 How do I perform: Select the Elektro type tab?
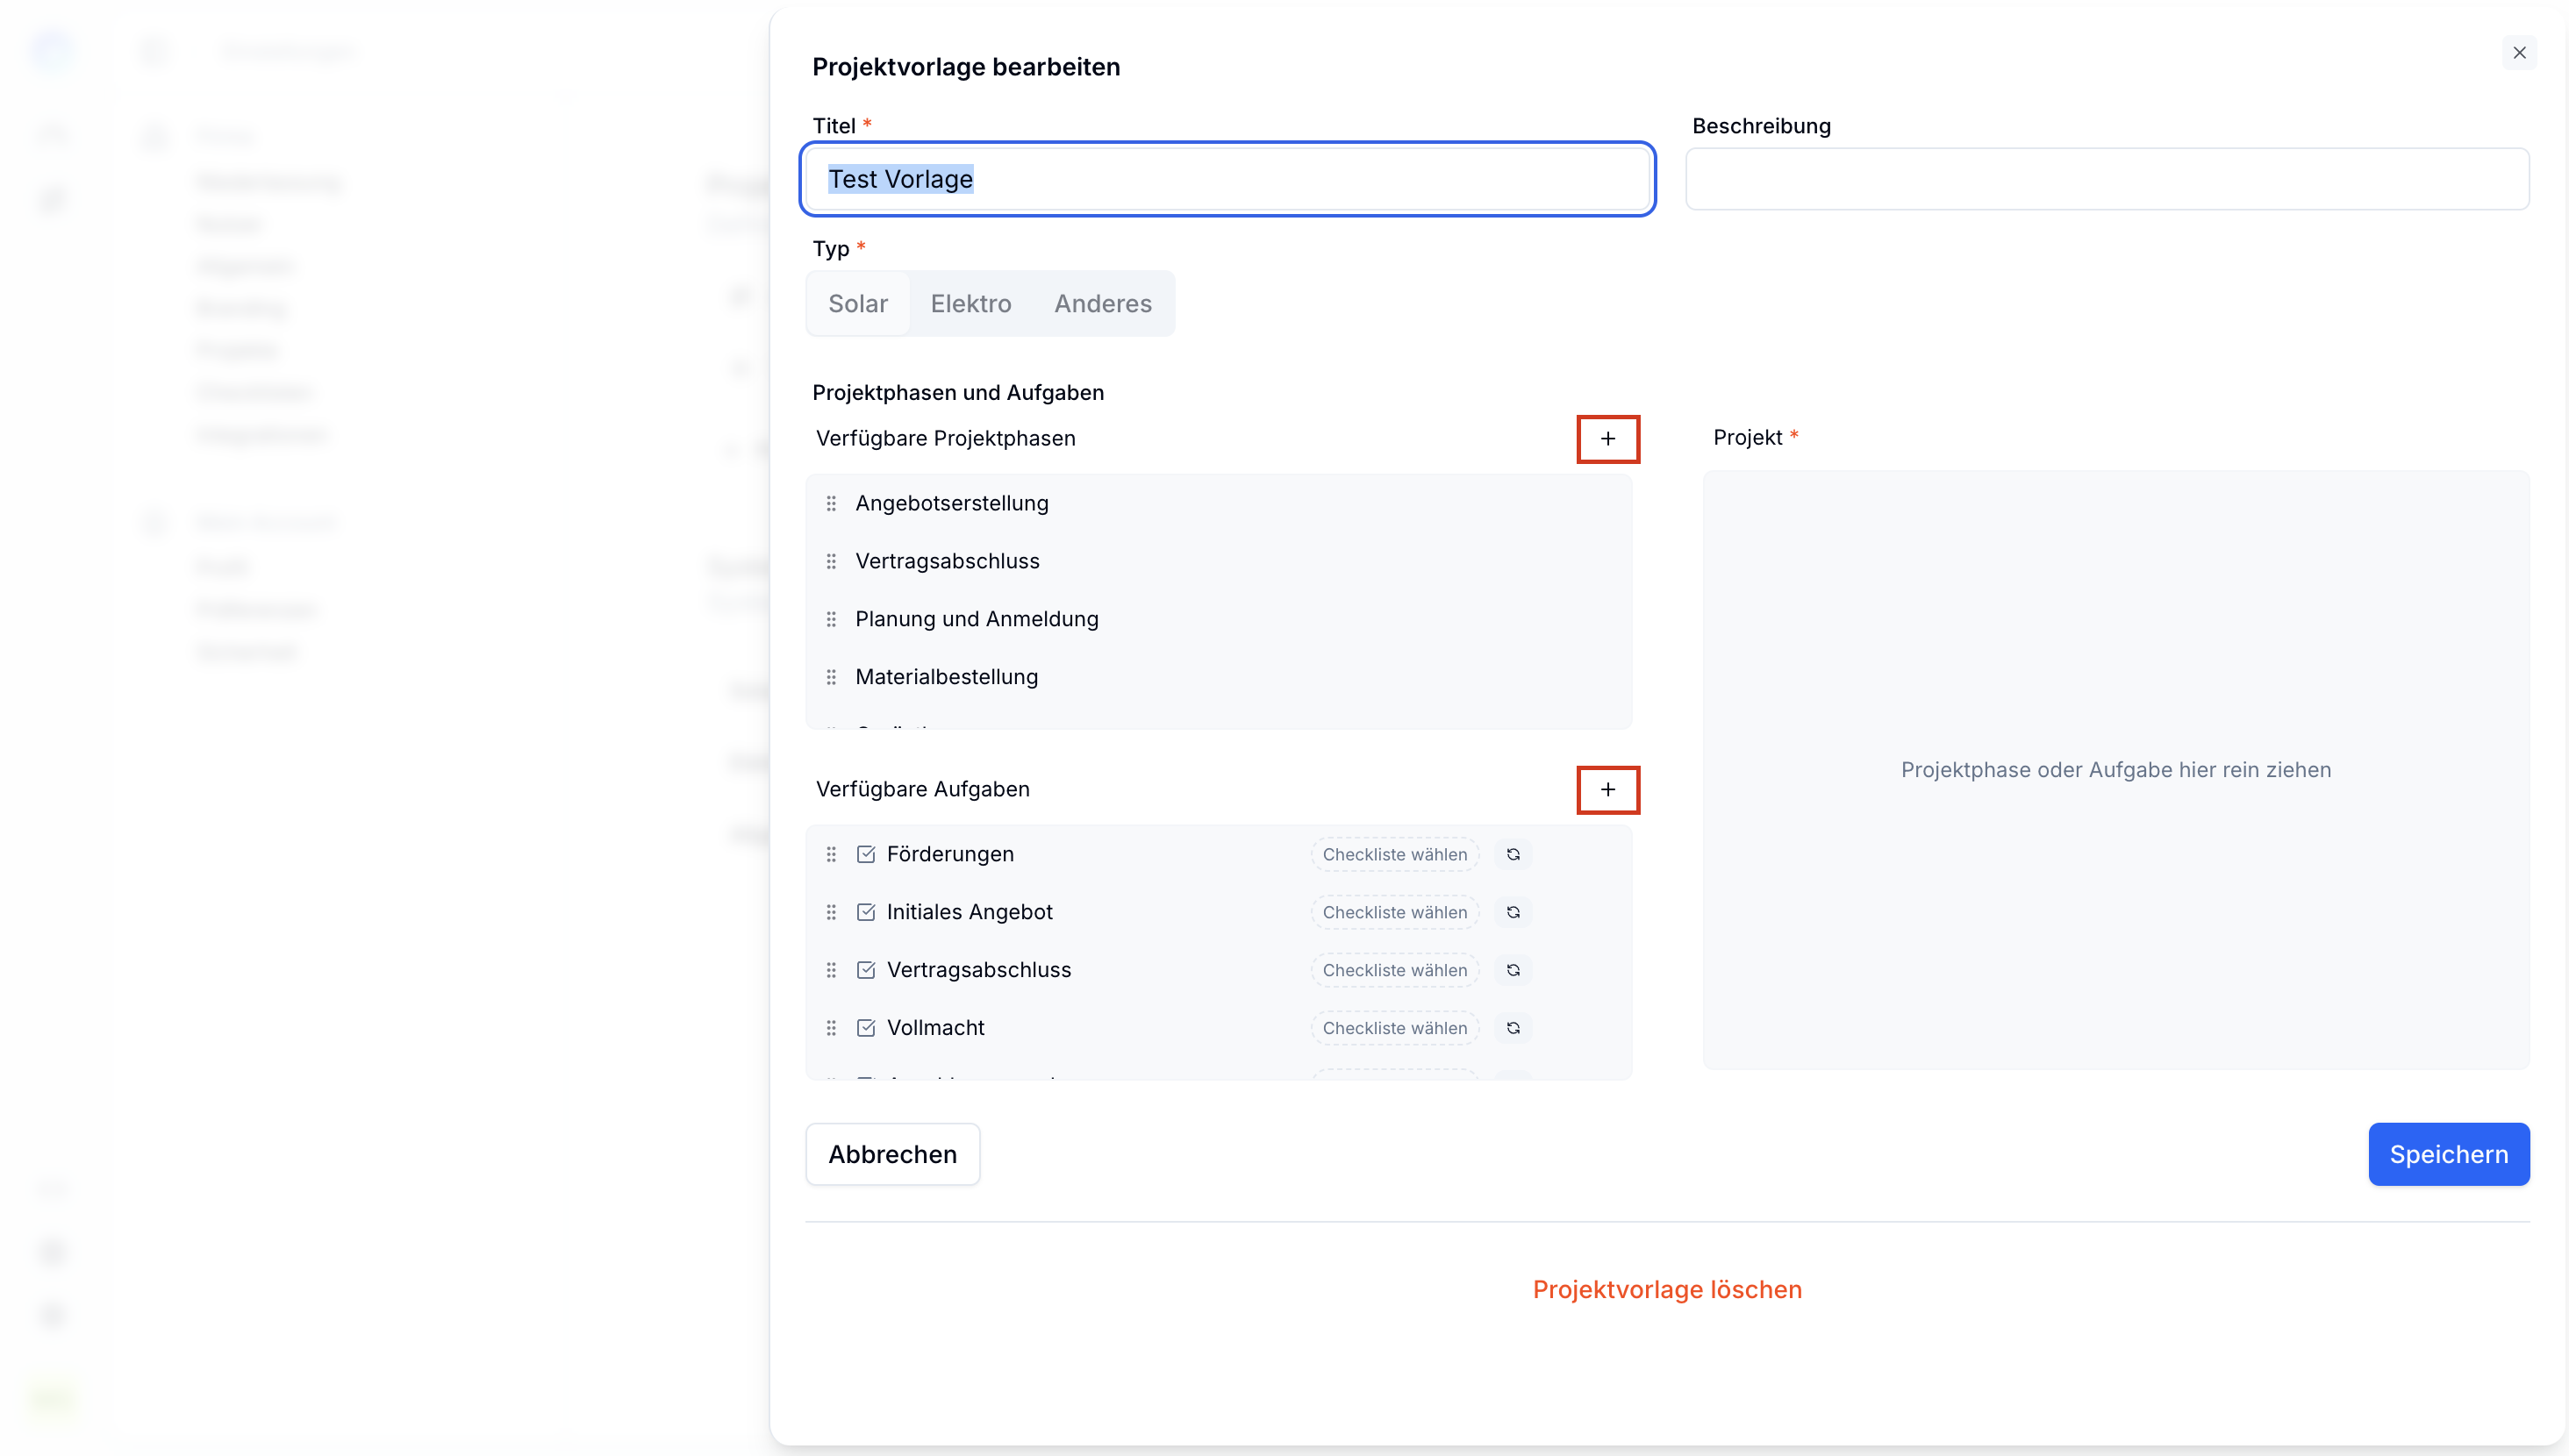[x=970, y=304]
